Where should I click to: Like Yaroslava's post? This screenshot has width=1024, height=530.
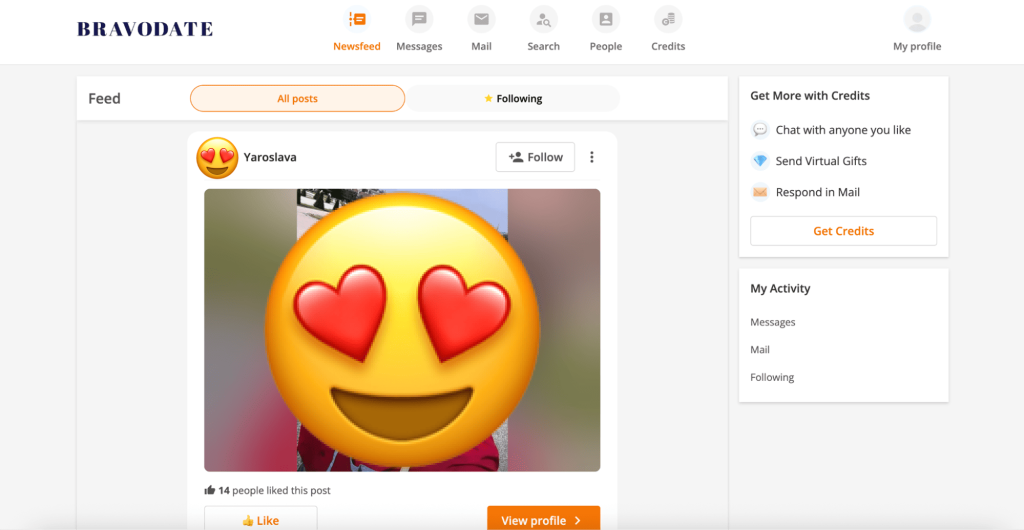tap(261, 519)
